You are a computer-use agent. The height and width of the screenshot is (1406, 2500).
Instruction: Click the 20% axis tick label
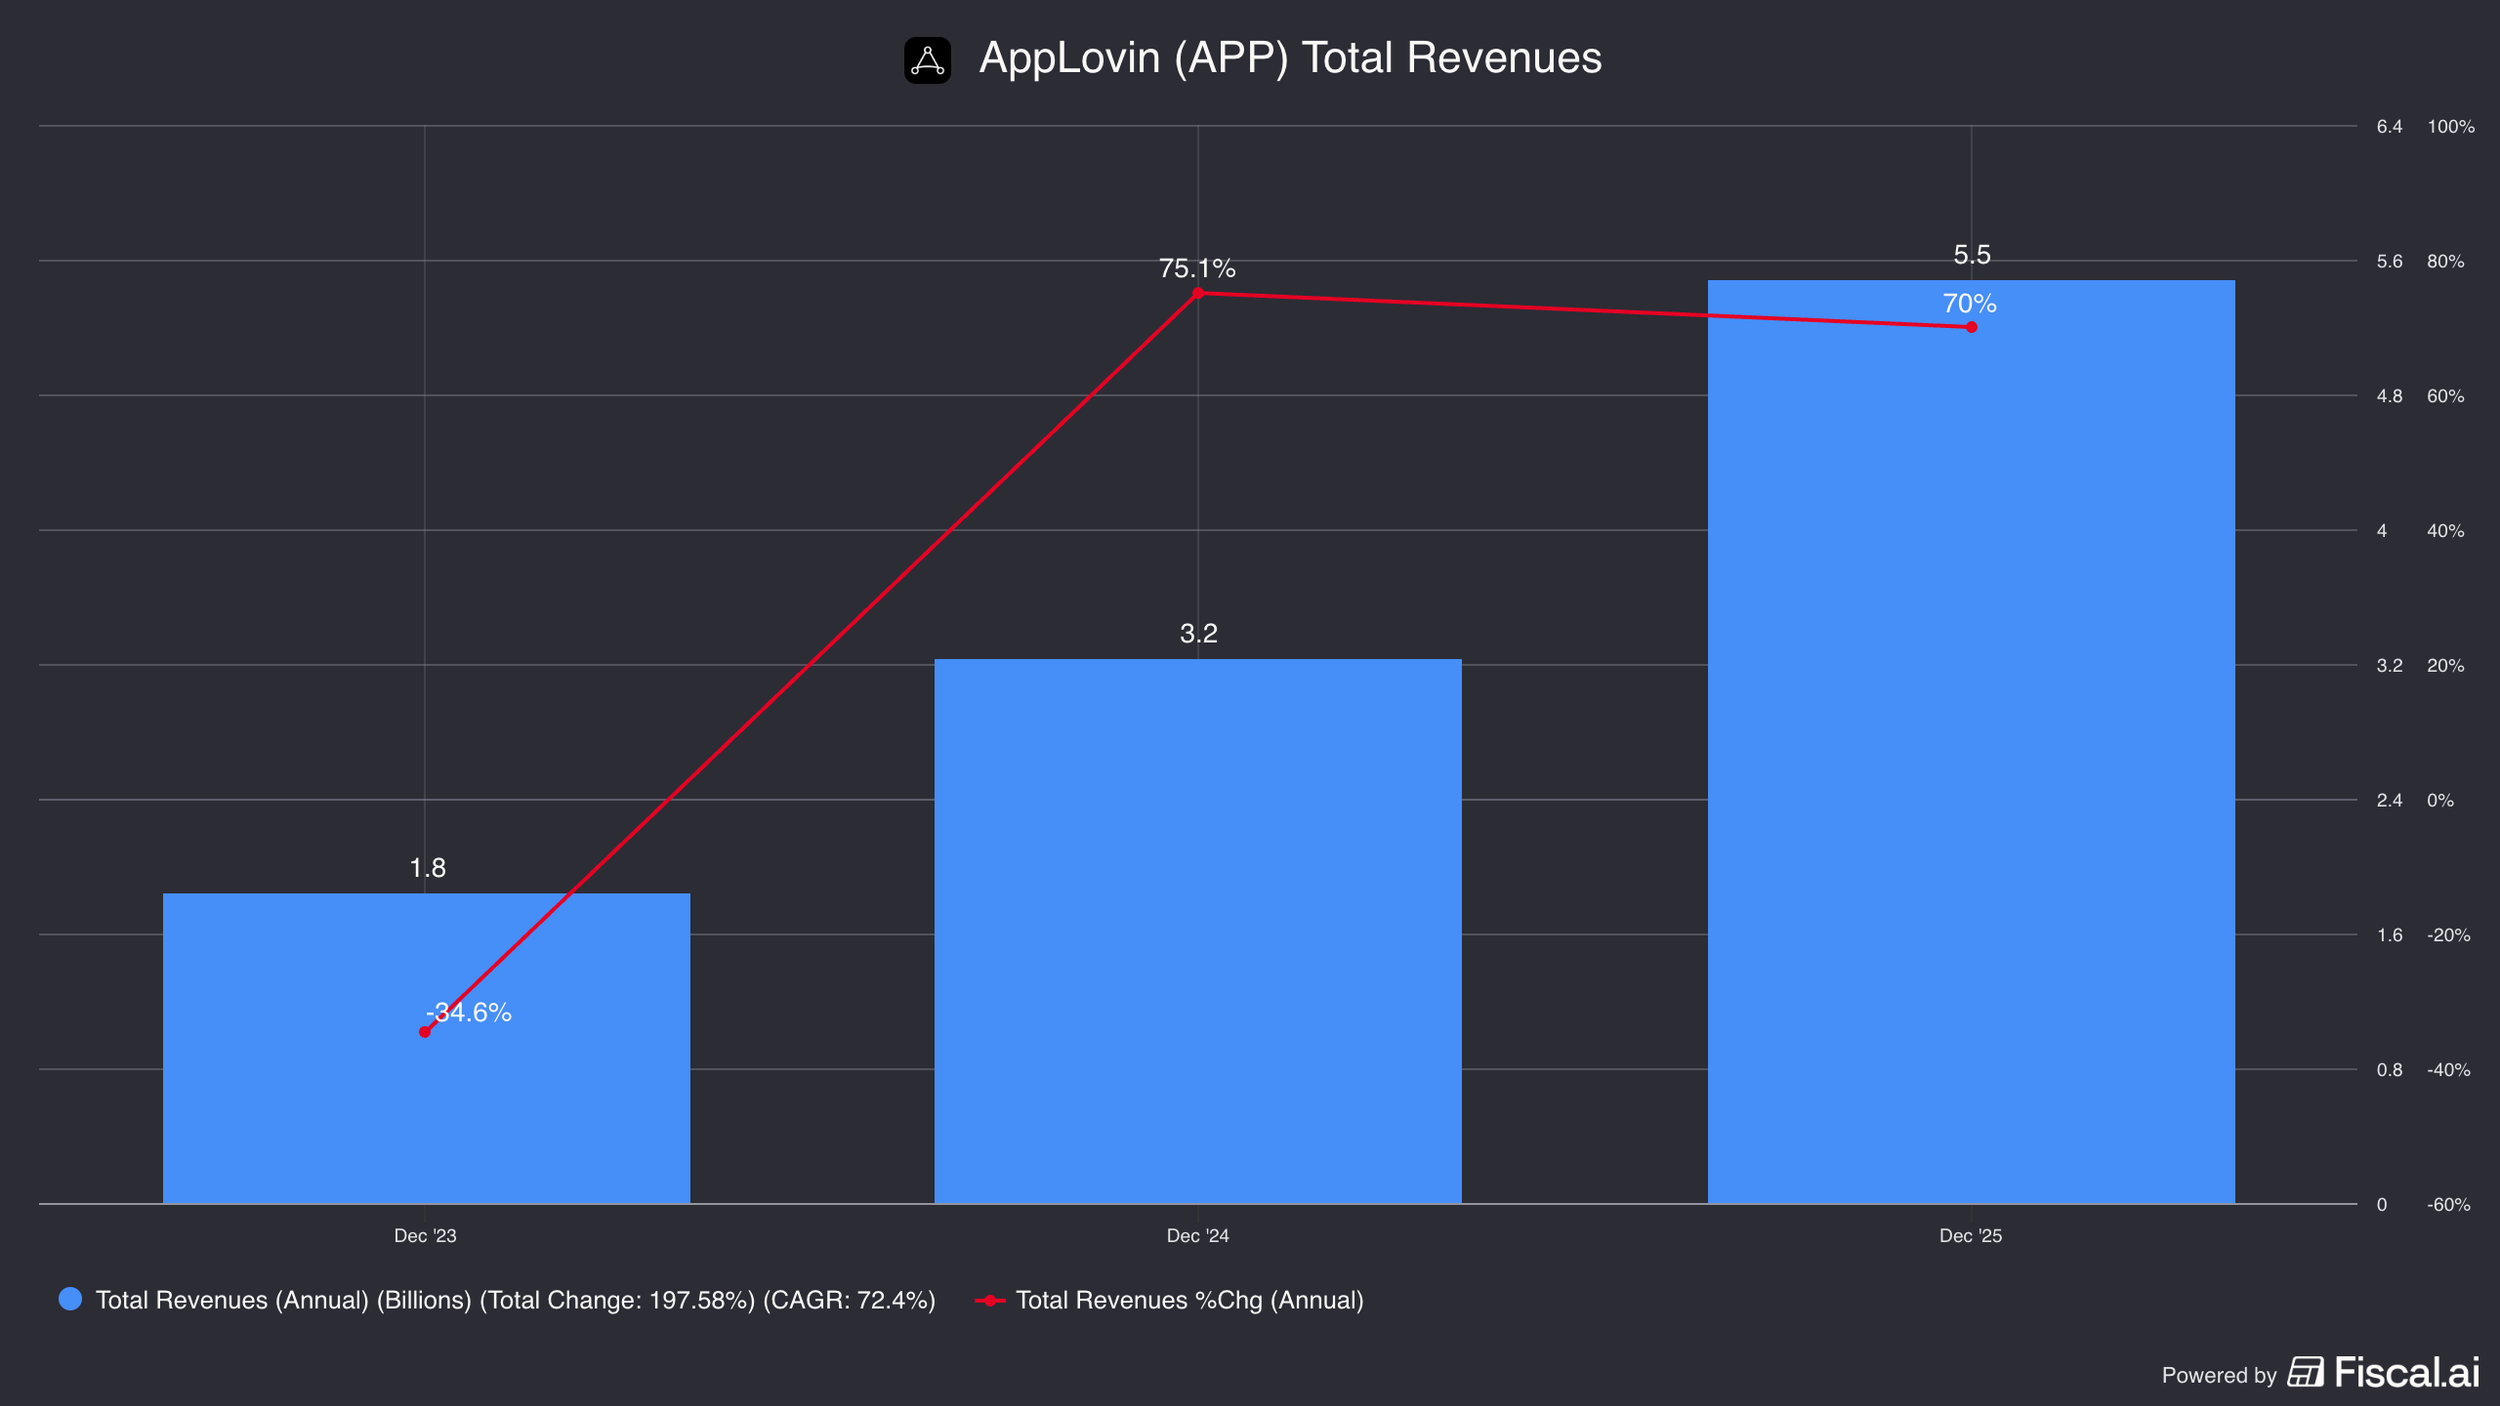tap(2446, 666)
